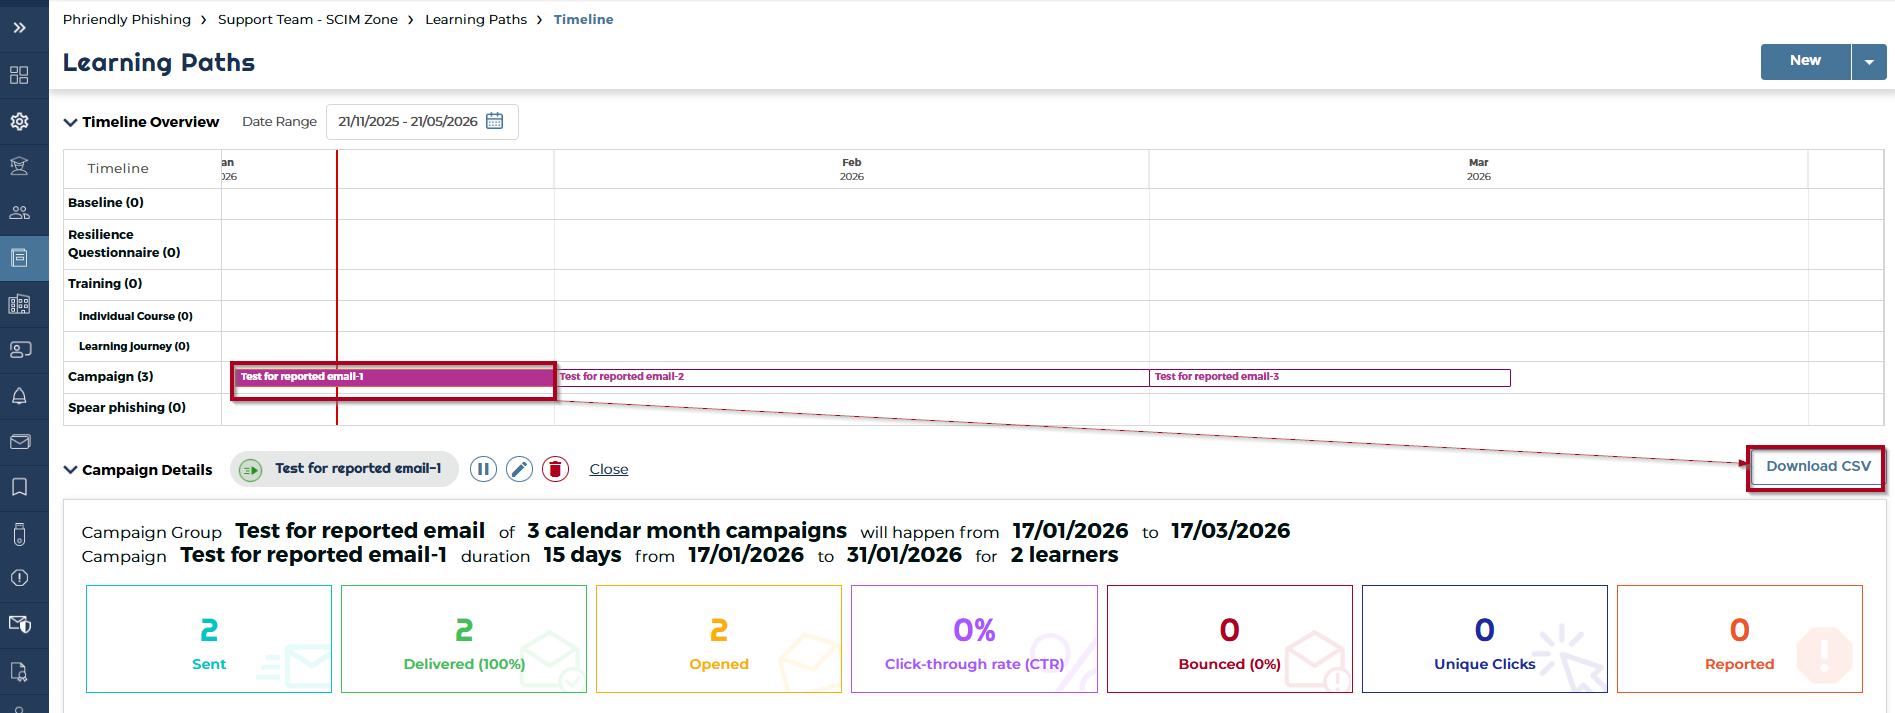1895x713 pixels.
Task: Open the notifications bell in sidebar
Action: coord(19,396)
